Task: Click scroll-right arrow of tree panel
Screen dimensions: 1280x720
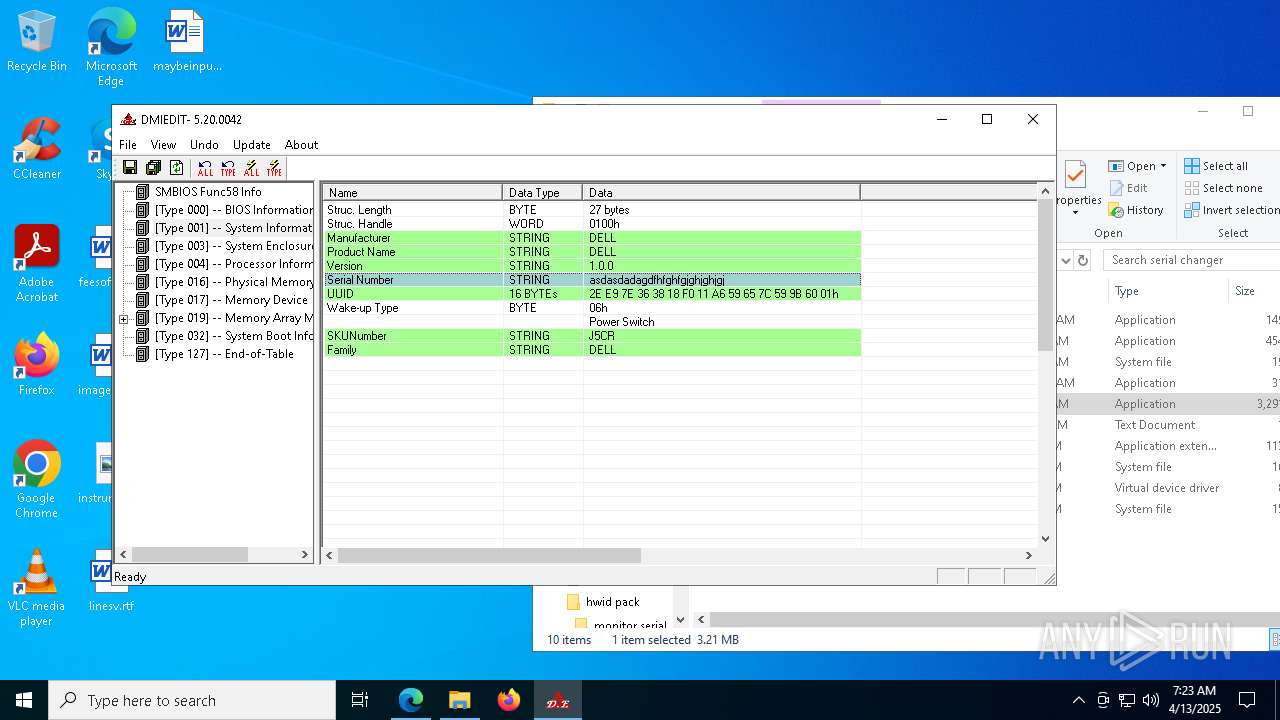Action: [x=305, y=554]
